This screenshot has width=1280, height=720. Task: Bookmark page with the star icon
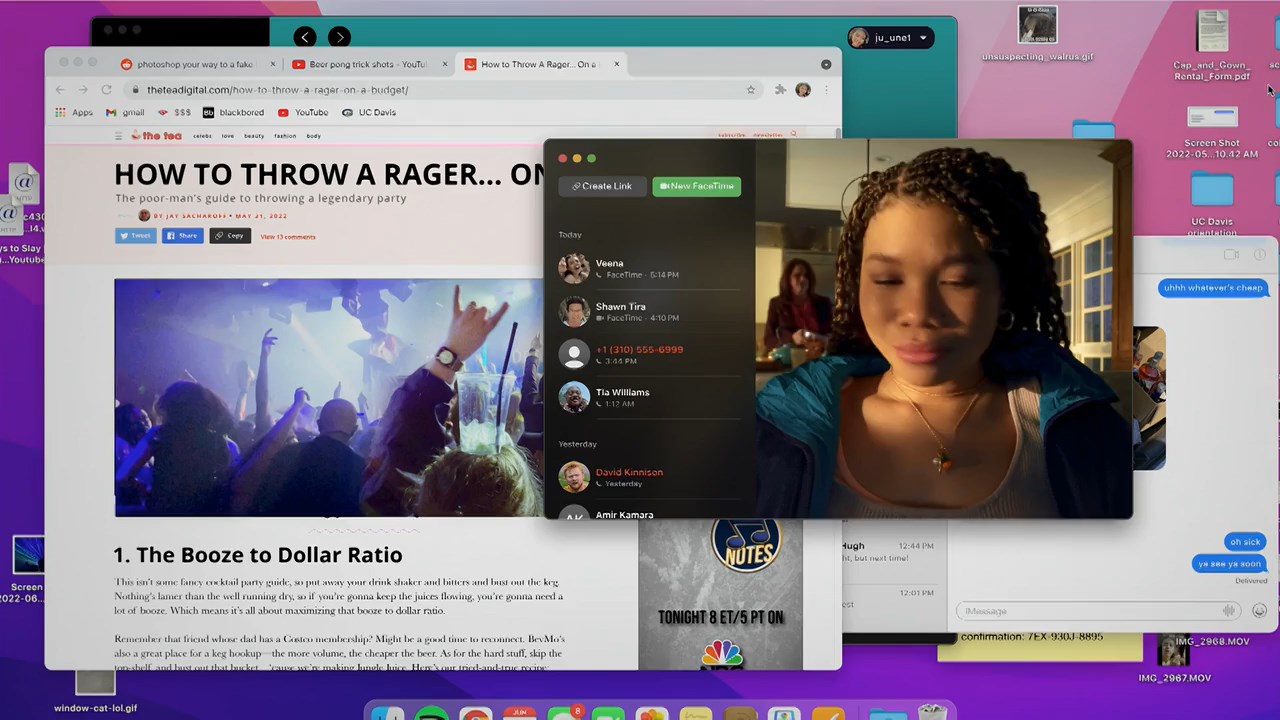point(751,90)
